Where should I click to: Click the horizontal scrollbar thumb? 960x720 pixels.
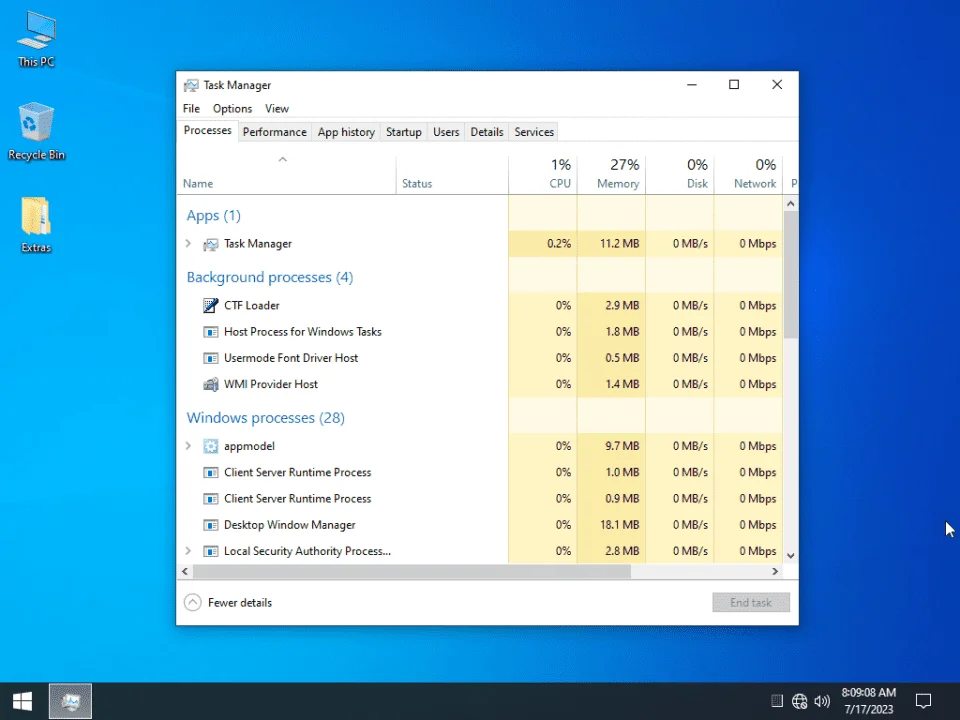tap(411, 571)
